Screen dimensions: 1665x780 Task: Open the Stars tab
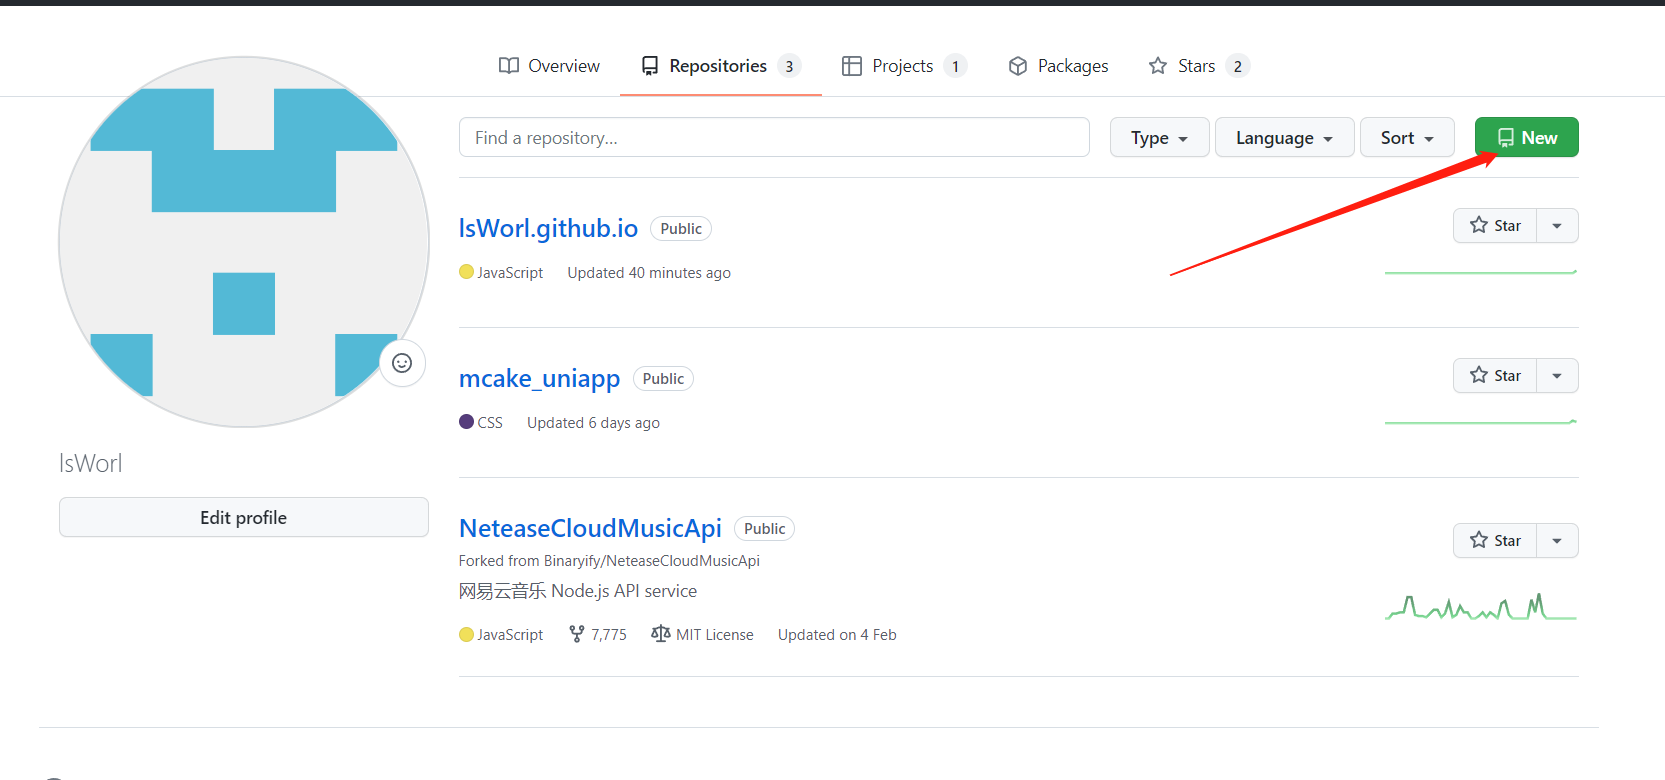(1198, 66)
